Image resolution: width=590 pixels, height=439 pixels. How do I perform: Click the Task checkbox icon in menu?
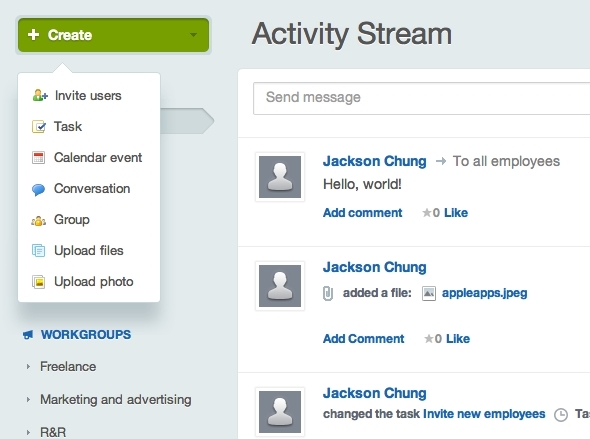tap(39, 127)
